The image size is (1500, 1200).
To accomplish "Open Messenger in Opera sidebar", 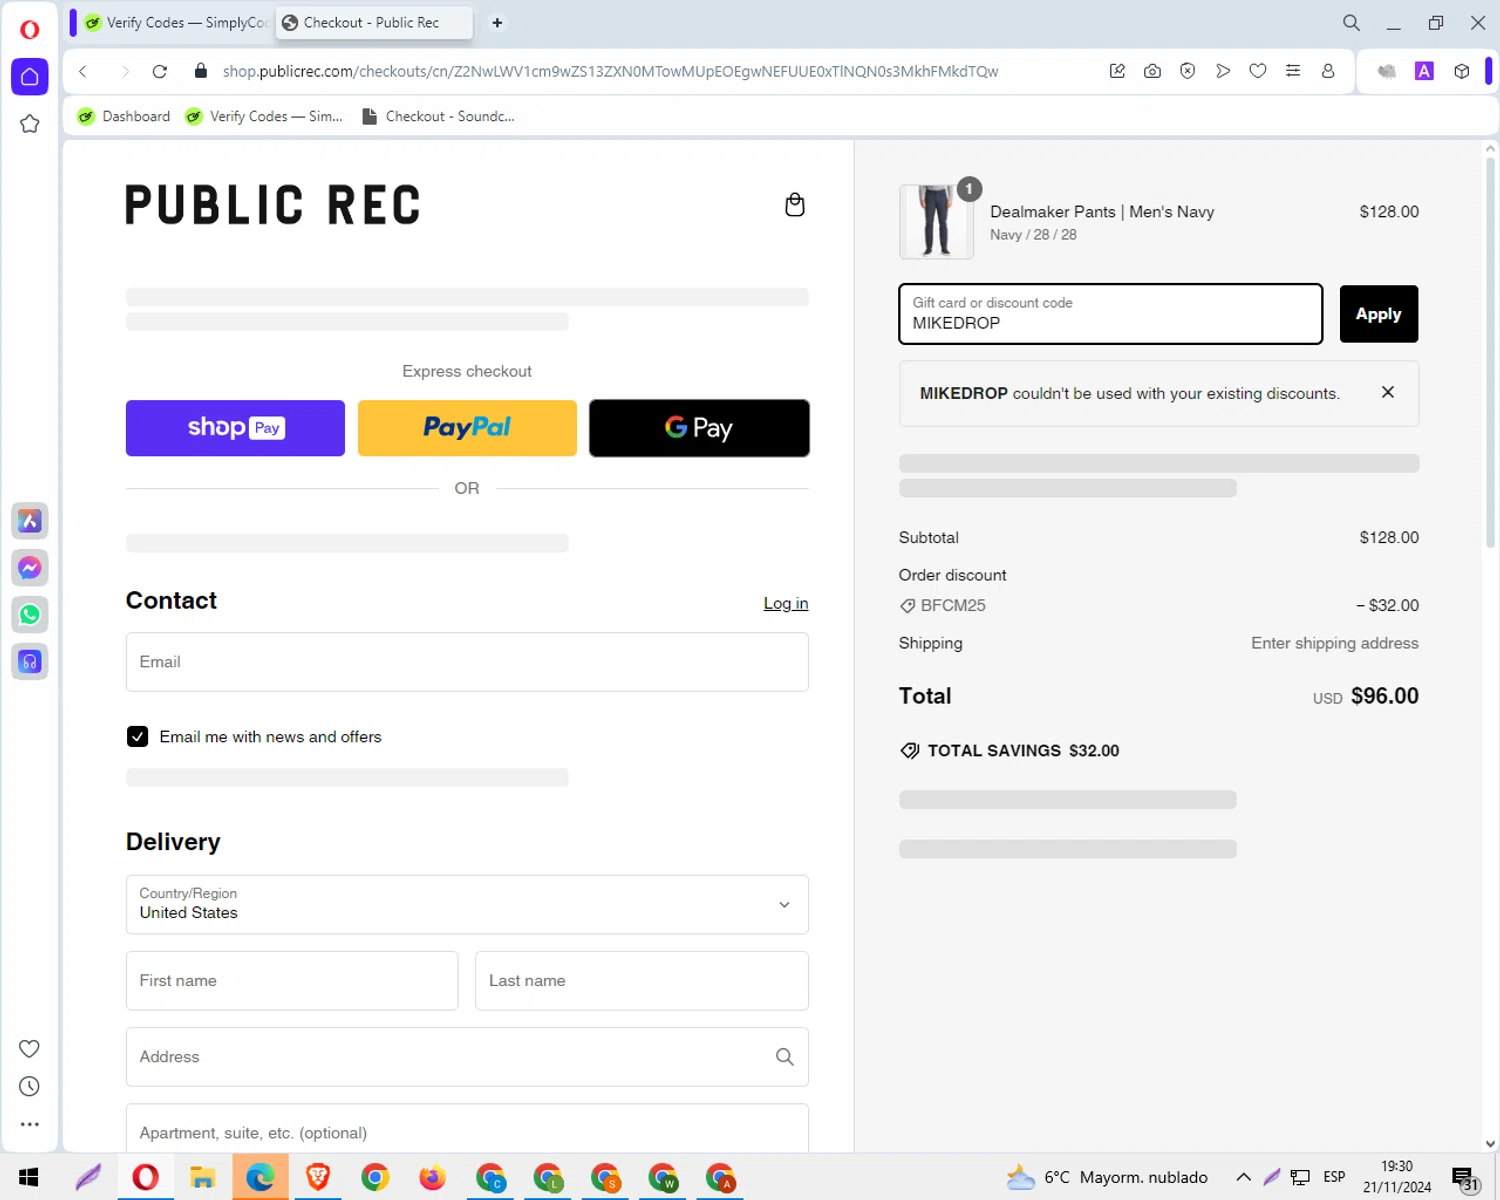I will pos(30,567).
